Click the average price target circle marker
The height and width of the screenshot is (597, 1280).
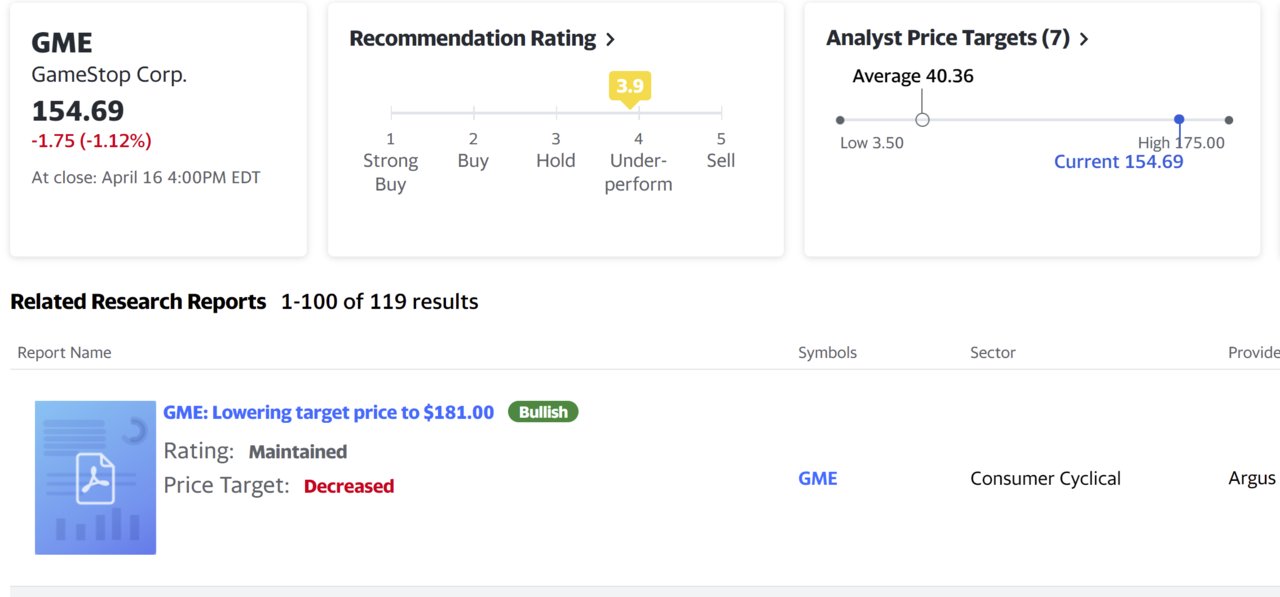tap(922, 120)
